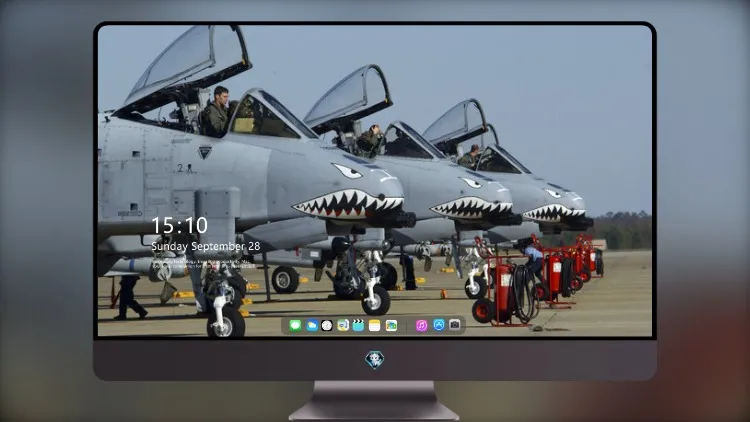Image resolution: width=750 pixels, height=422 pixels.
Task: Open the blue App Store icon
Action: (439, 325)
